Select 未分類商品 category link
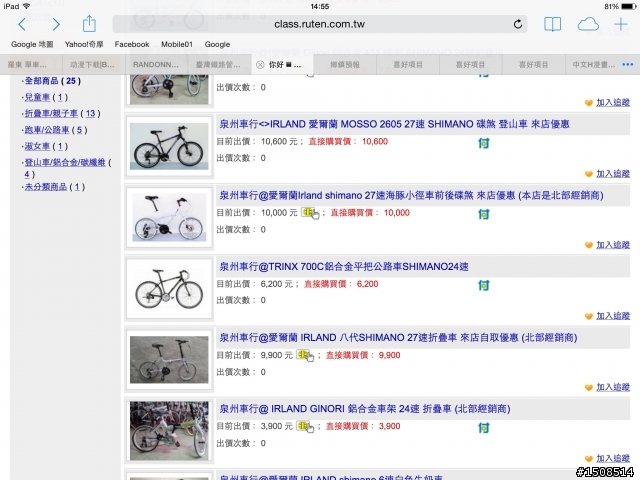Image resolution: width=640 pixels, height=480 pixels. [x=46, y=187]
